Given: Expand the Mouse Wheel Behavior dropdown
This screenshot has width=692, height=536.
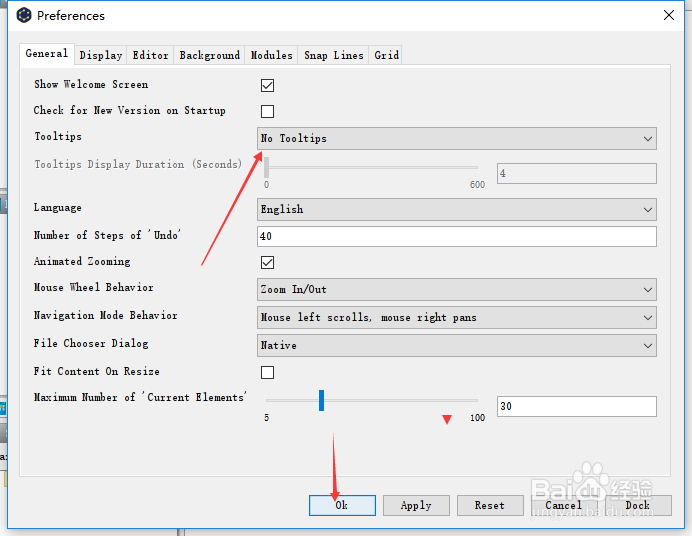Looking at the screenshot, I should 457,290.
